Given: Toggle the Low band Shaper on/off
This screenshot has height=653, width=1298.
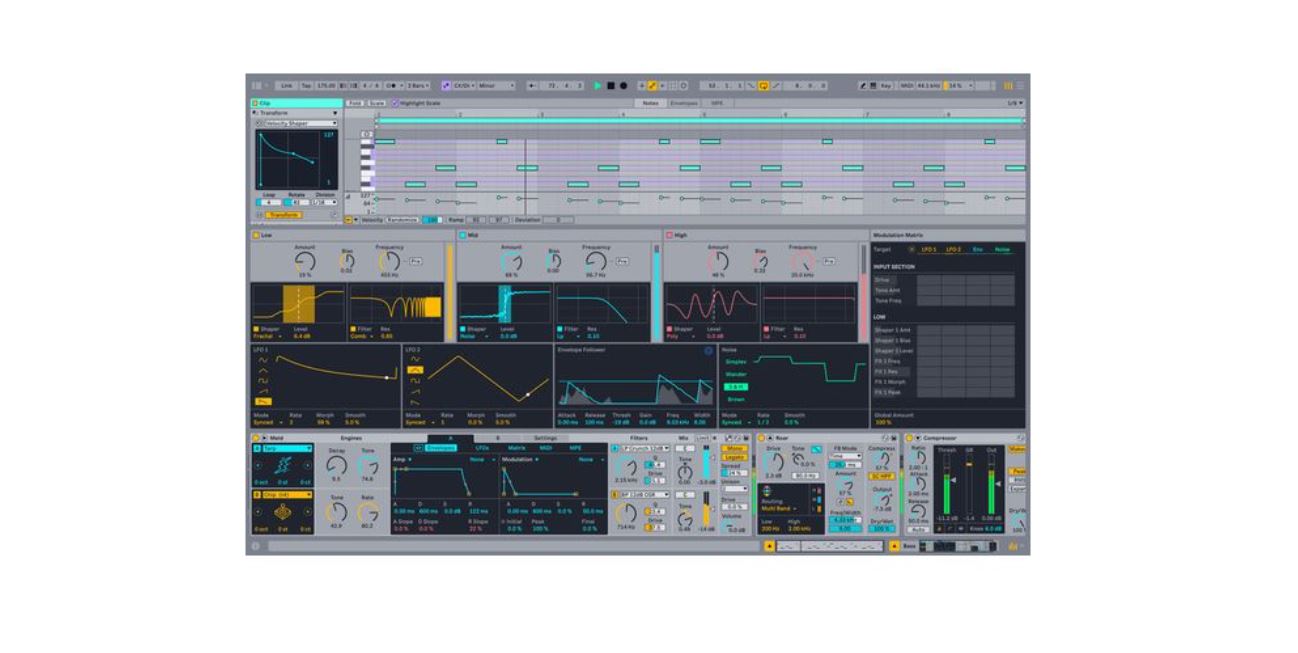Looking at the screenshot, I should pos(255,328).
